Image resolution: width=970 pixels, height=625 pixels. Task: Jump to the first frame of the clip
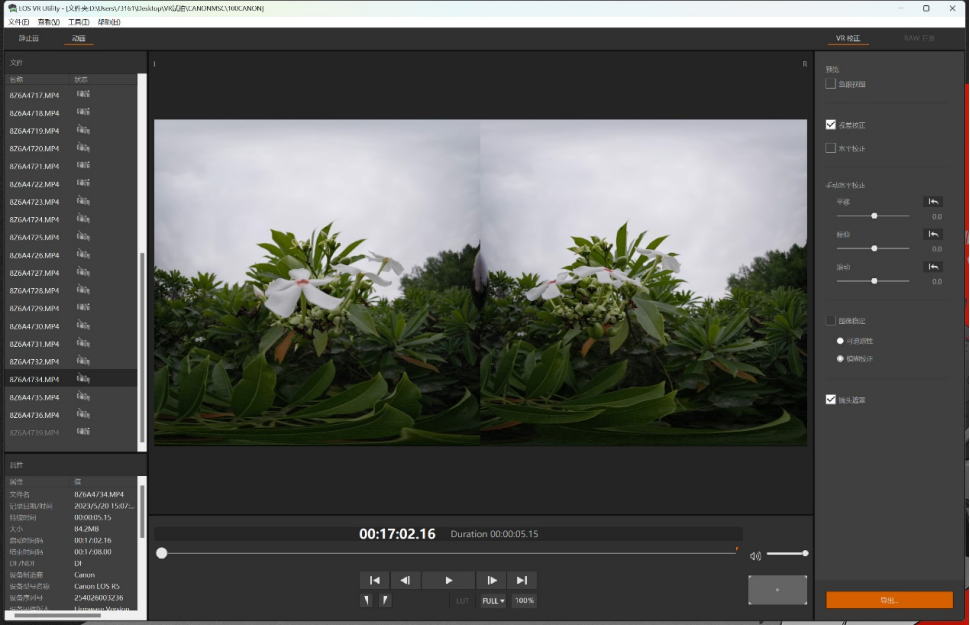pyautogui.click(x=375, y=580)
